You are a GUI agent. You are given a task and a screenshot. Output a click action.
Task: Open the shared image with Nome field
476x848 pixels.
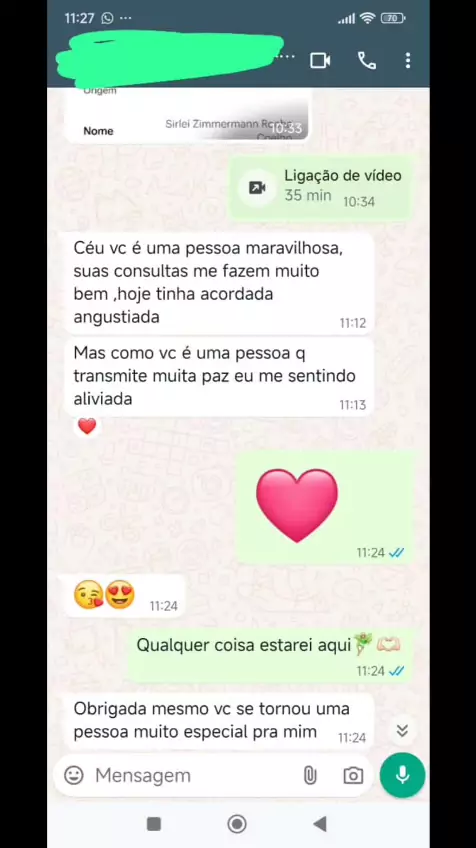[x=187, y=115]
